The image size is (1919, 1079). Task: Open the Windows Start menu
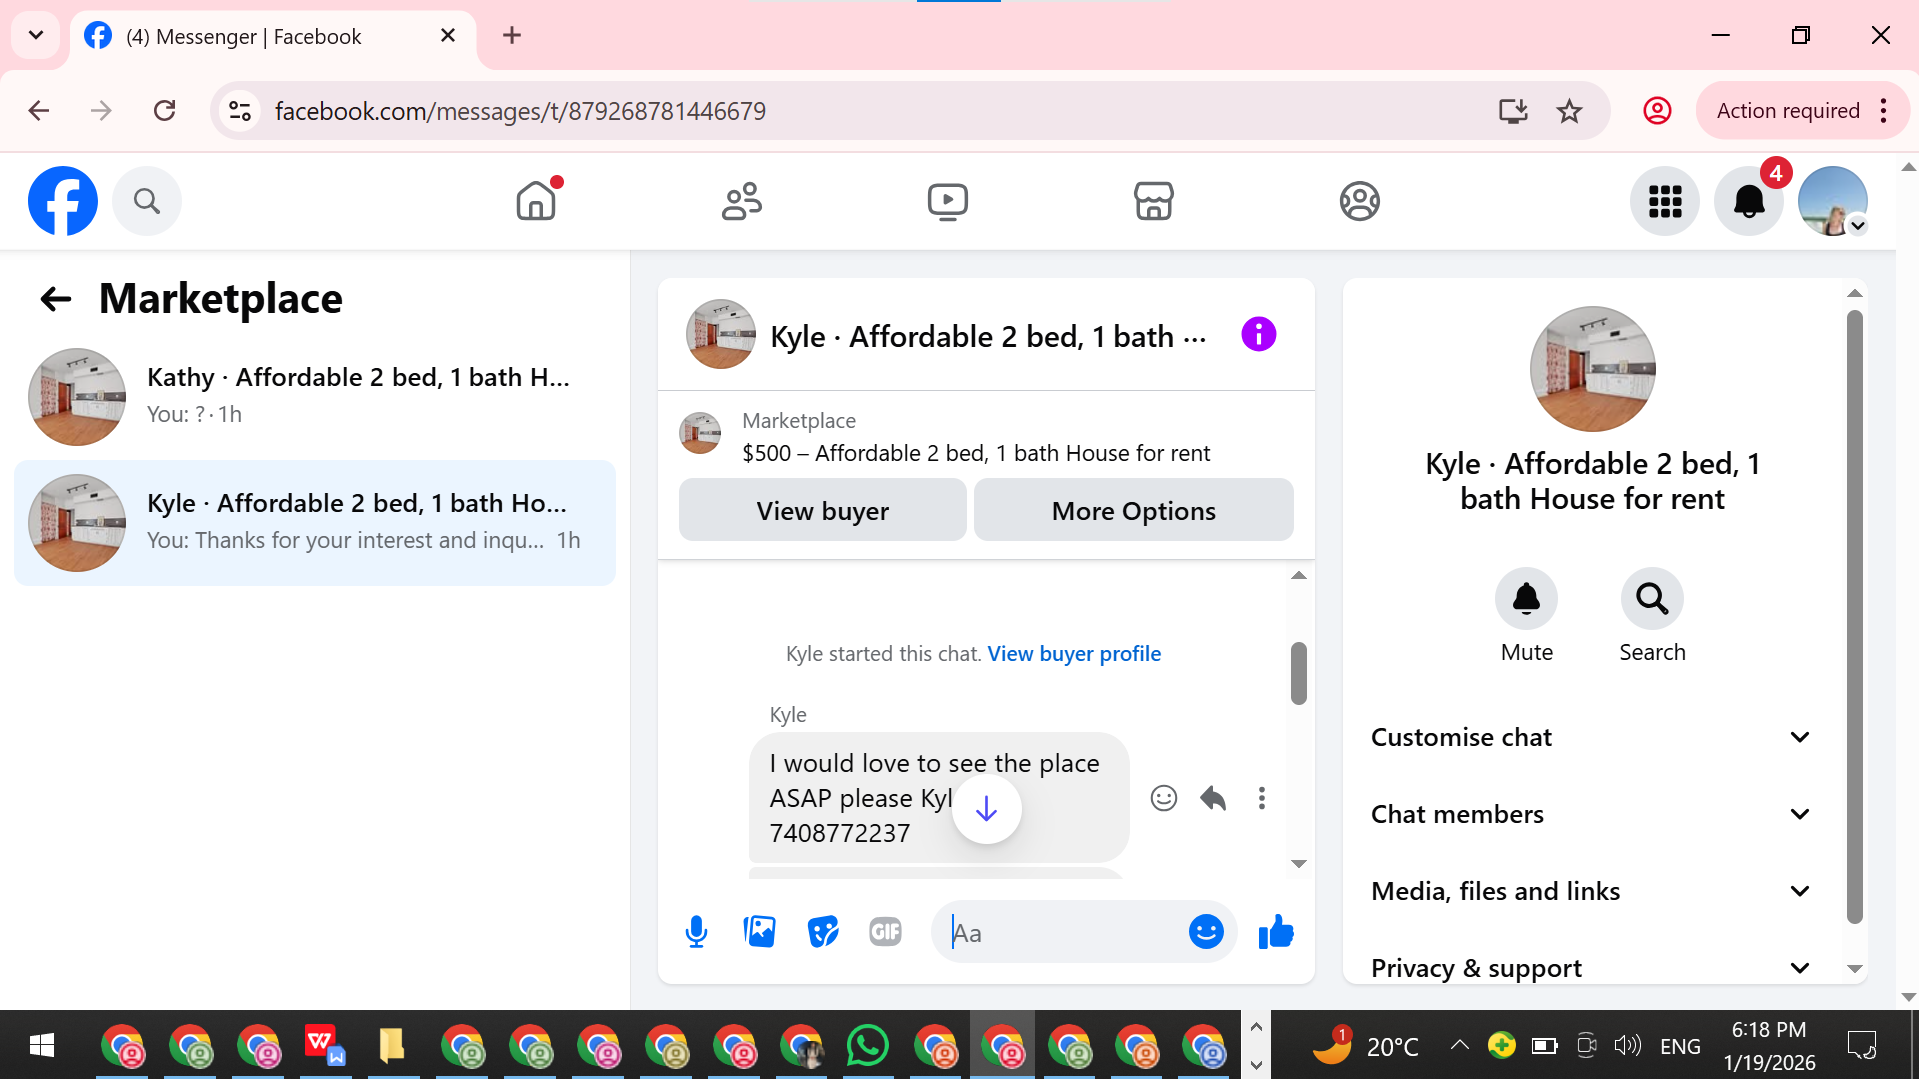pos(42,1045)
